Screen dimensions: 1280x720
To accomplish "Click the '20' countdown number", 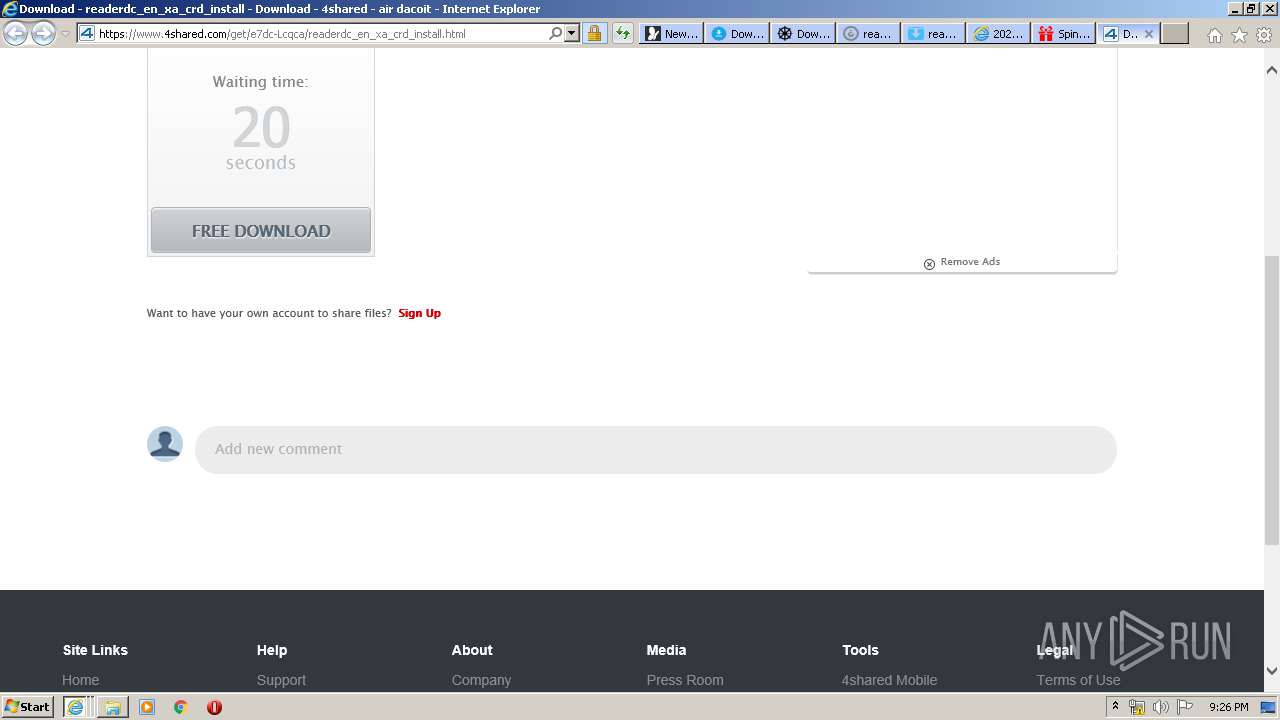I will (261, 127).
